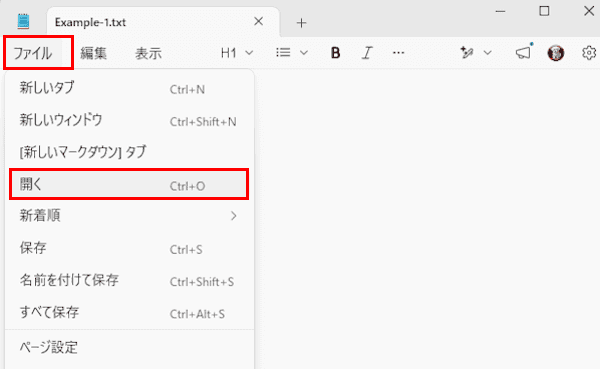Expand the H1 heading dropdown
This screenshot has height=369, width=600.
[x=237, y=53]
